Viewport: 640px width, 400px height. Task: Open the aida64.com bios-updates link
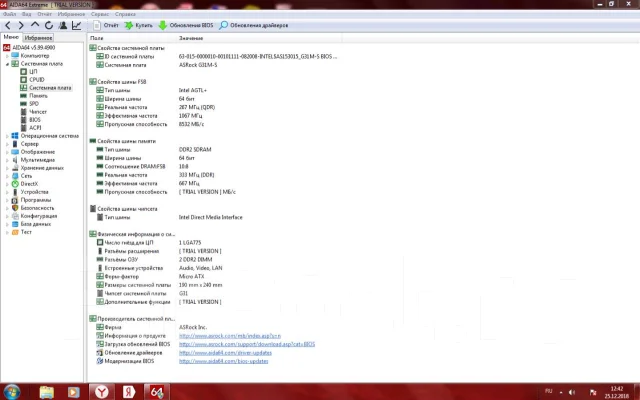coord(224,361)
